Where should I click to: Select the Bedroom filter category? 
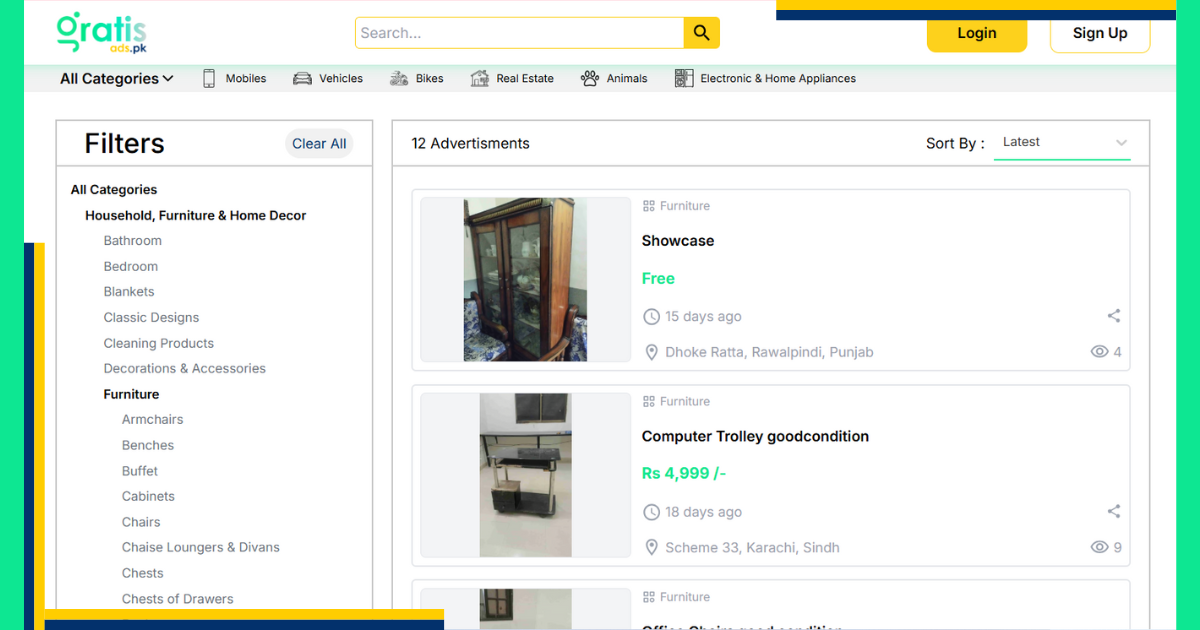[x=131, y=267]
